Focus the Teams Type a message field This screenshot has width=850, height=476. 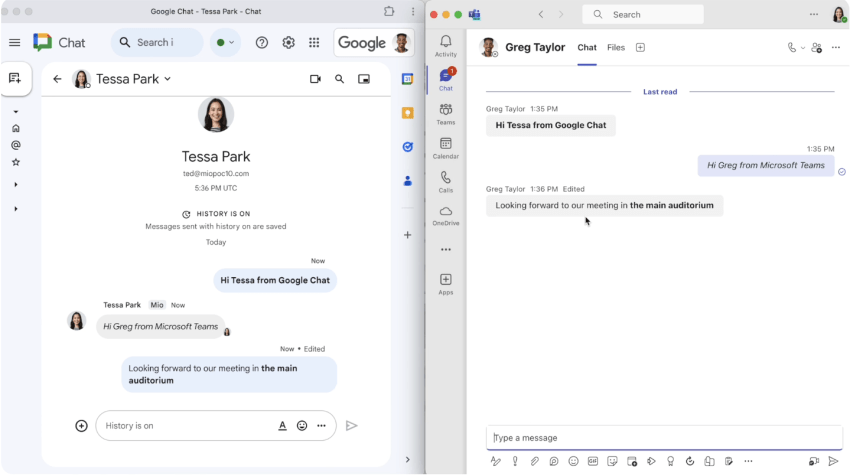(x=660, y=438)
